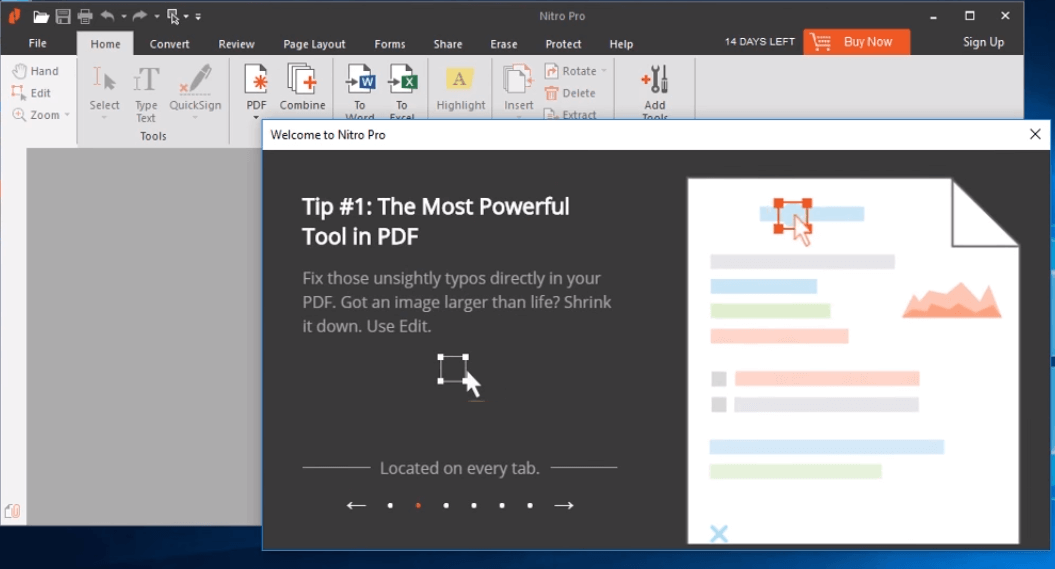Rotate pages using the Rotate button
The image size is (1055, 569).
[571, 71]
